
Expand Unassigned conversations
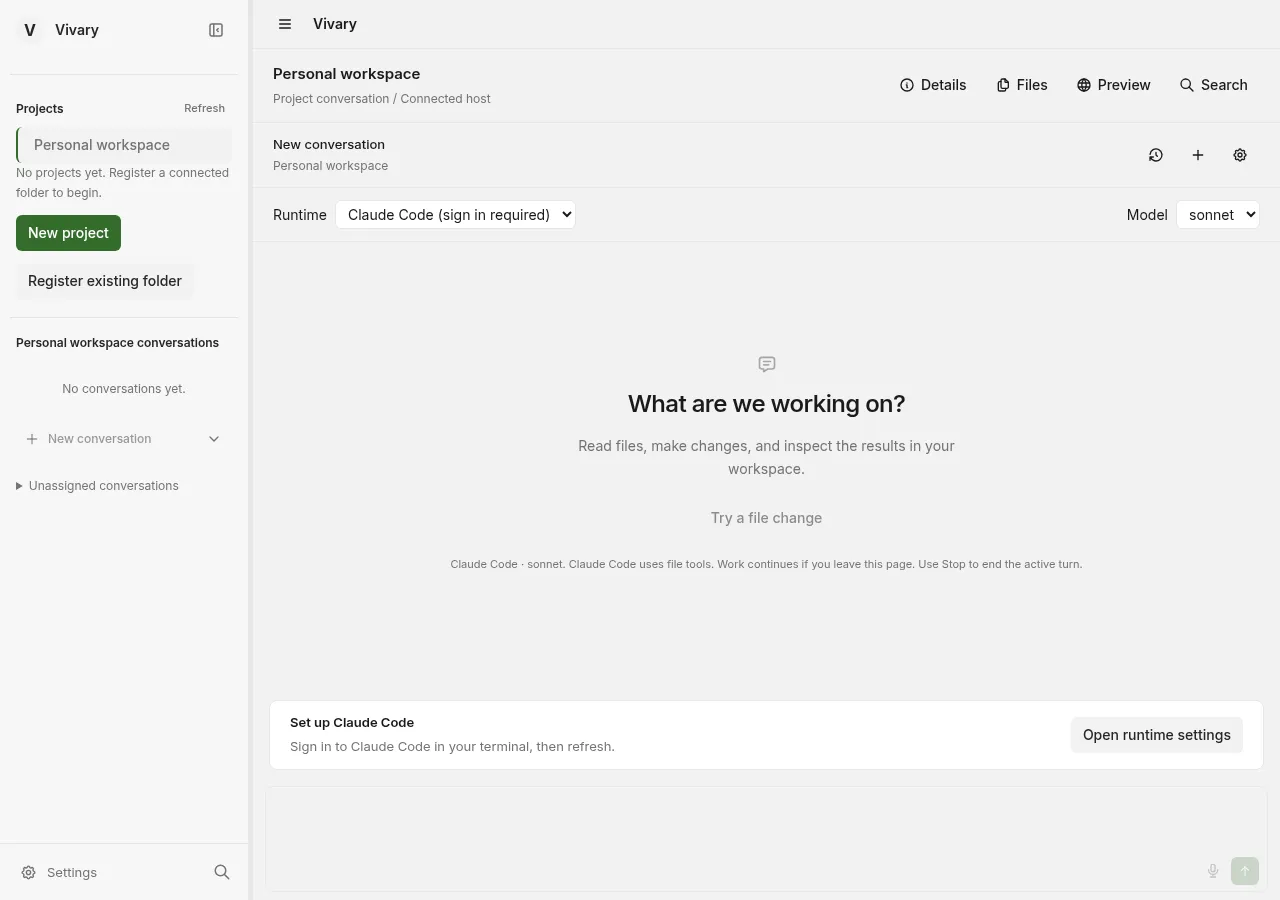pos(97,486)
